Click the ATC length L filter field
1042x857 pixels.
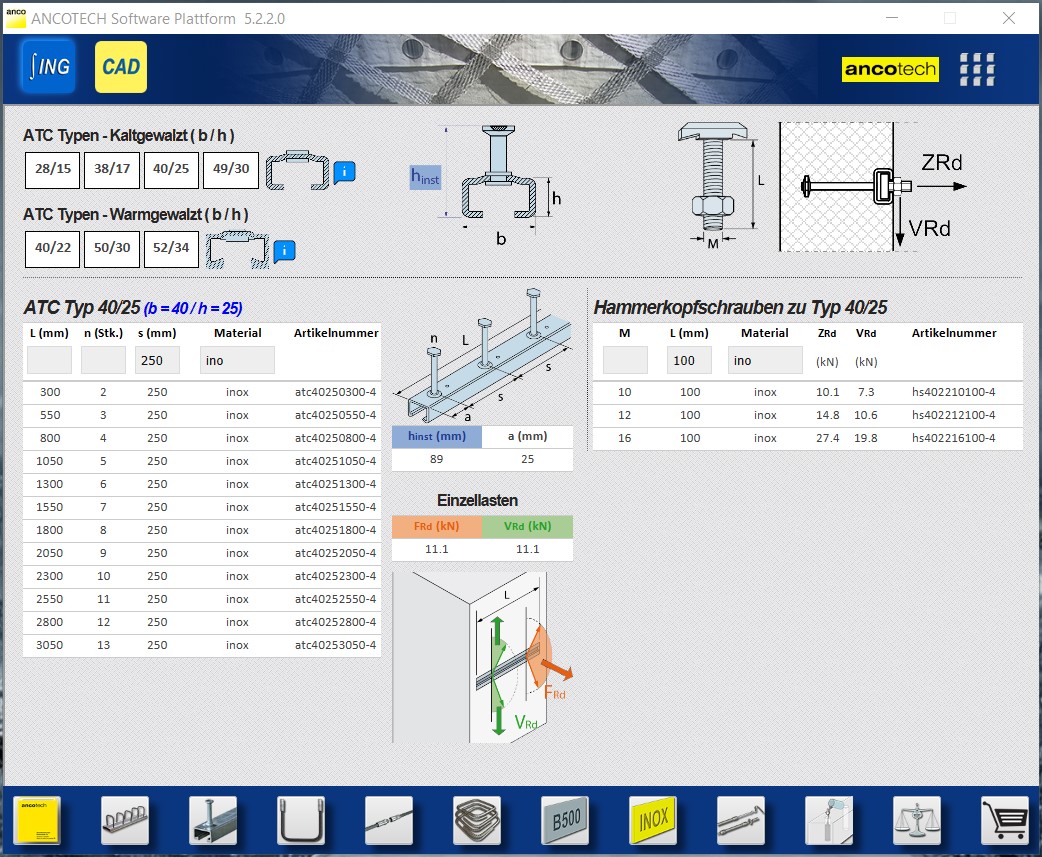coord(49,360)
